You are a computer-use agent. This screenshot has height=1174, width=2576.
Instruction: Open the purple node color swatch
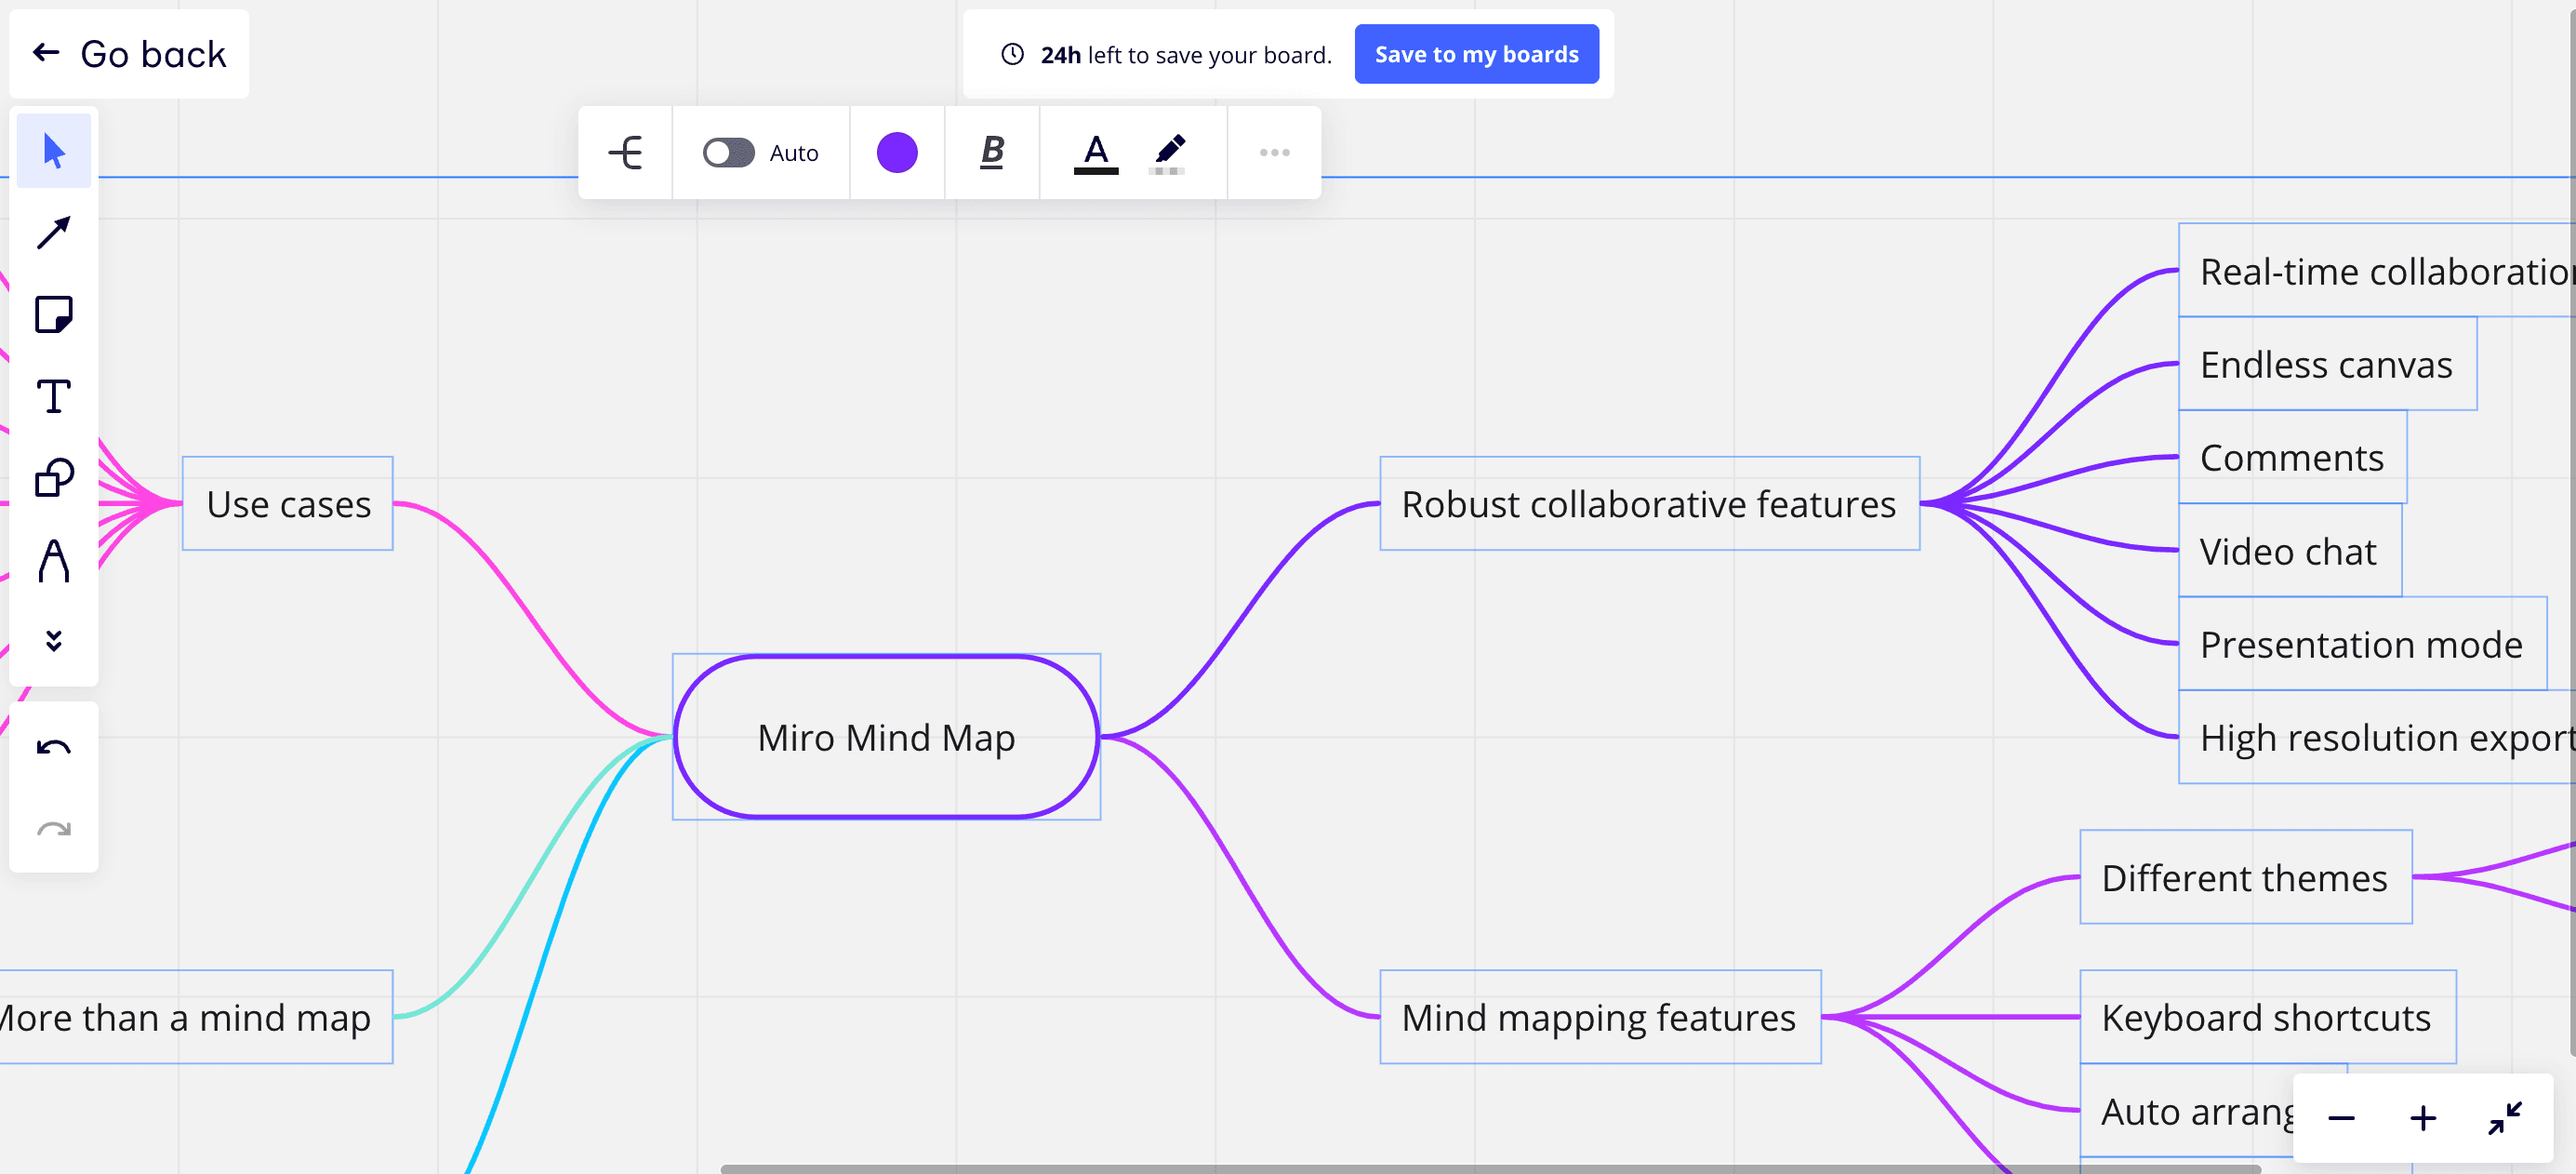click(897, 153)
